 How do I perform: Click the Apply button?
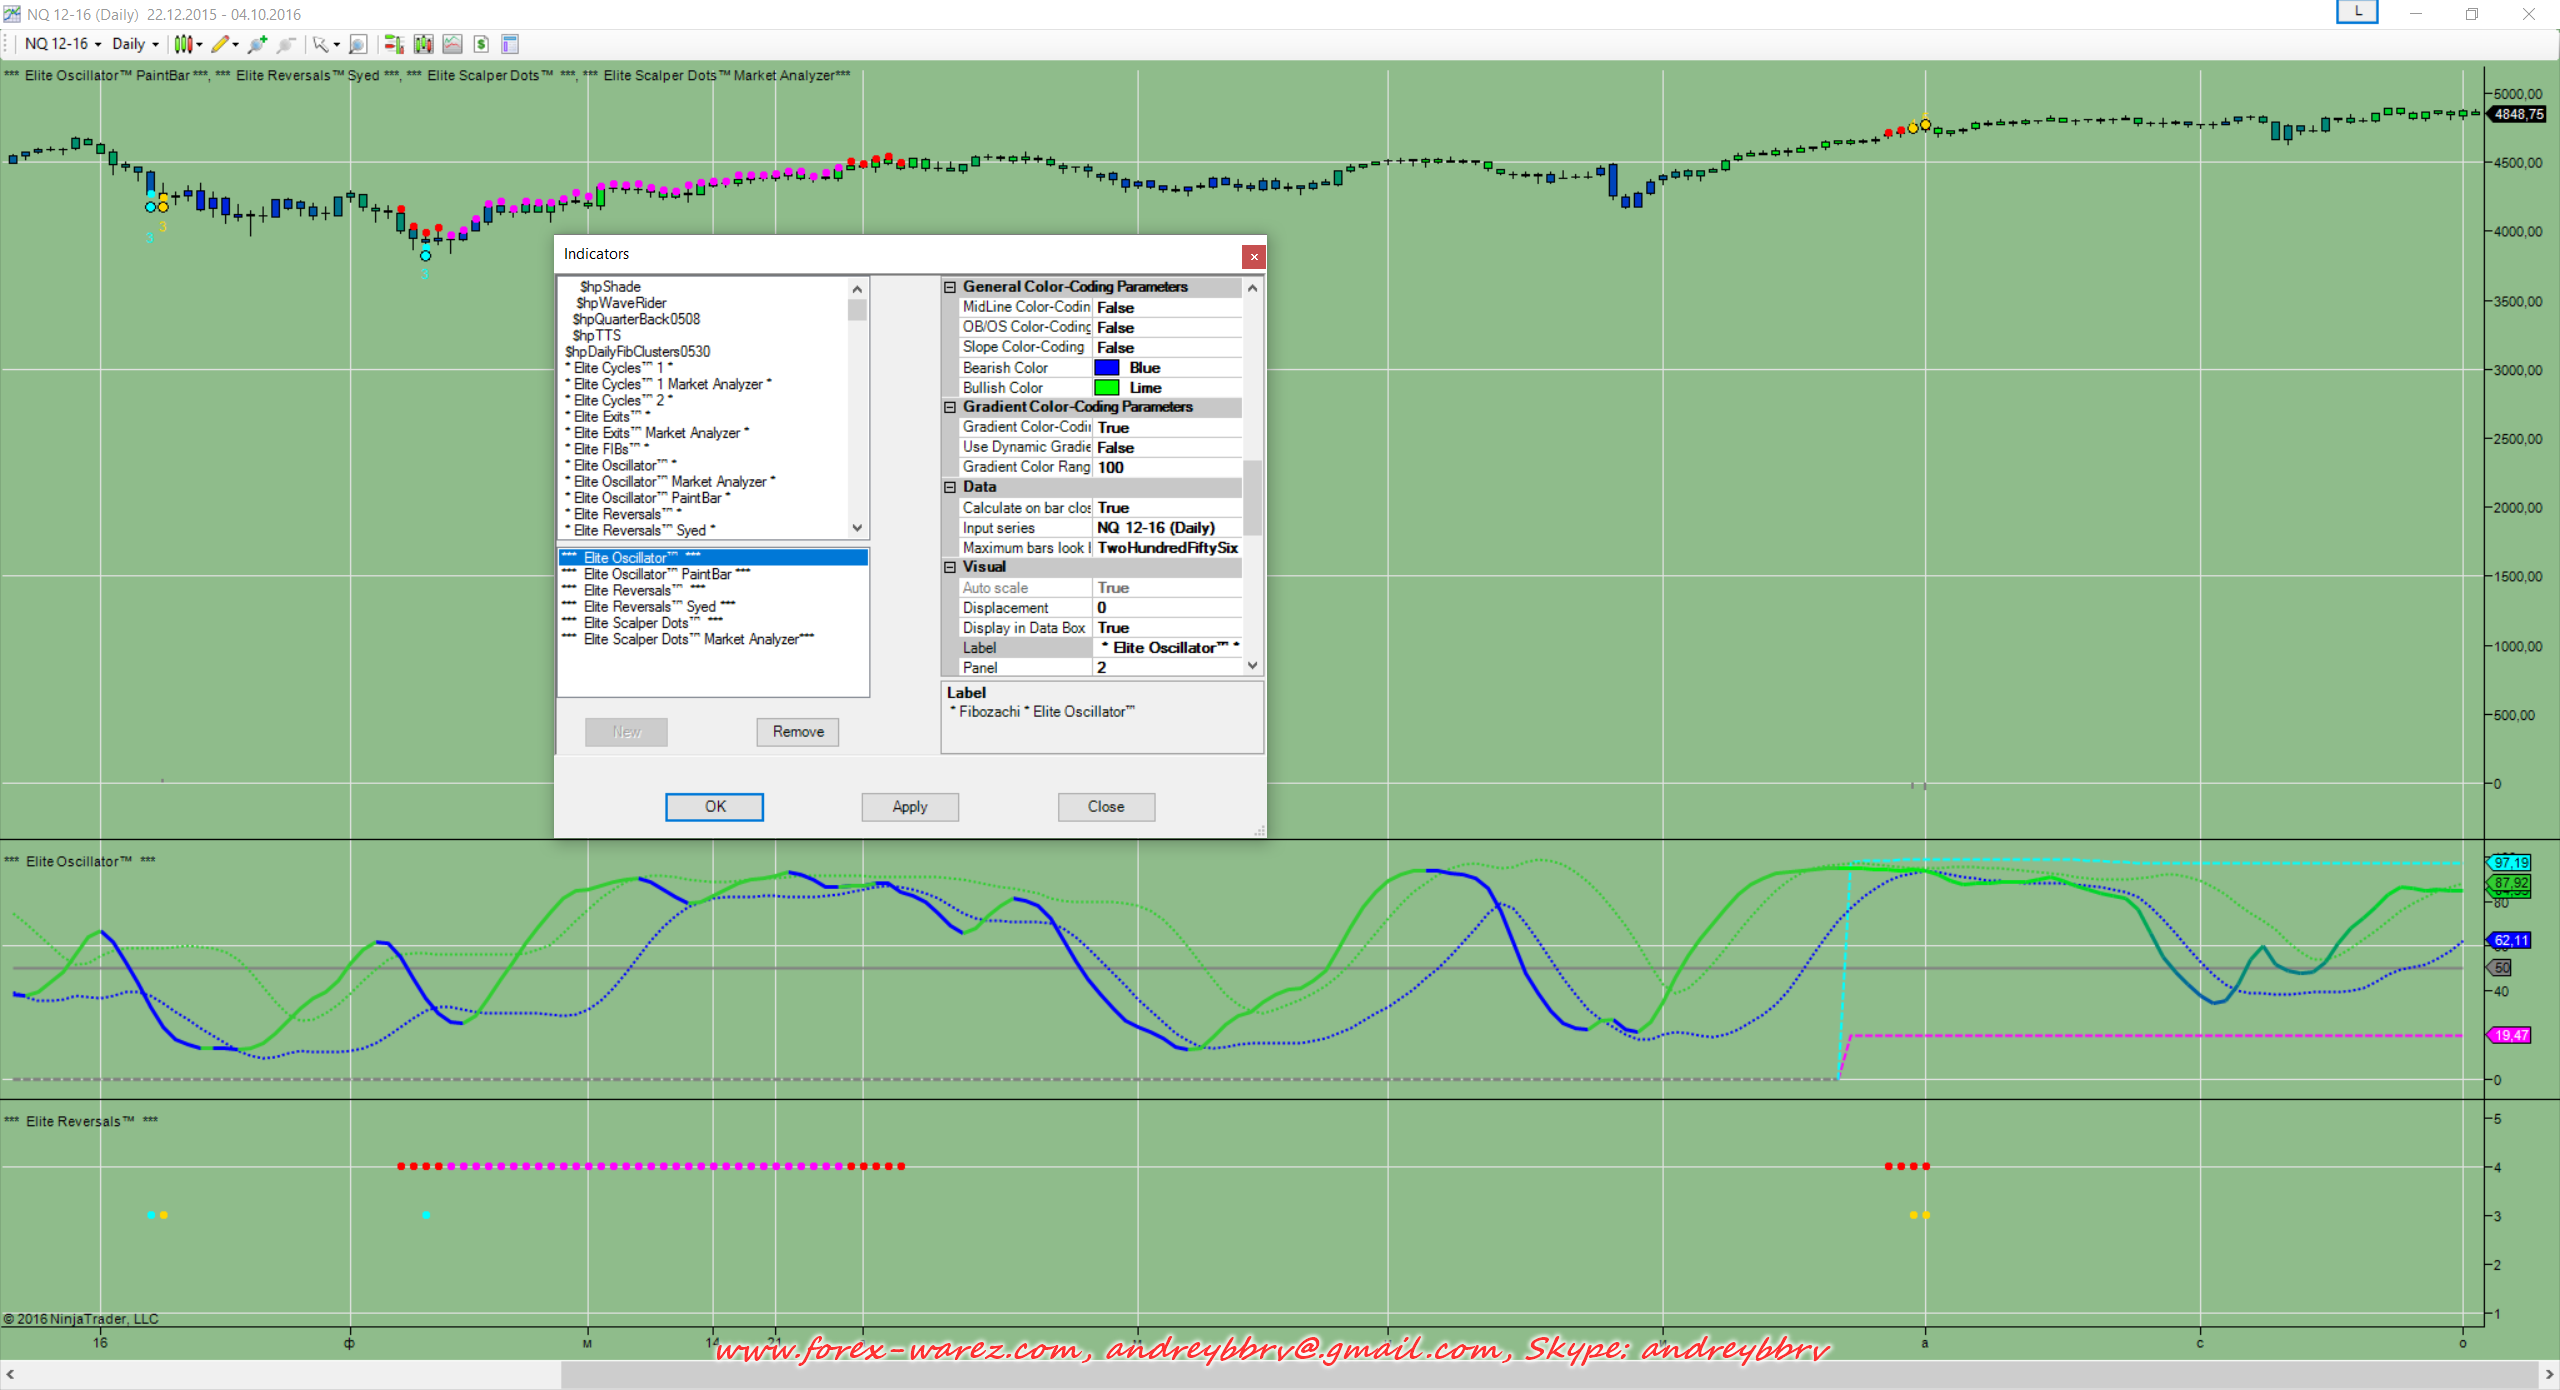(909, 807)
